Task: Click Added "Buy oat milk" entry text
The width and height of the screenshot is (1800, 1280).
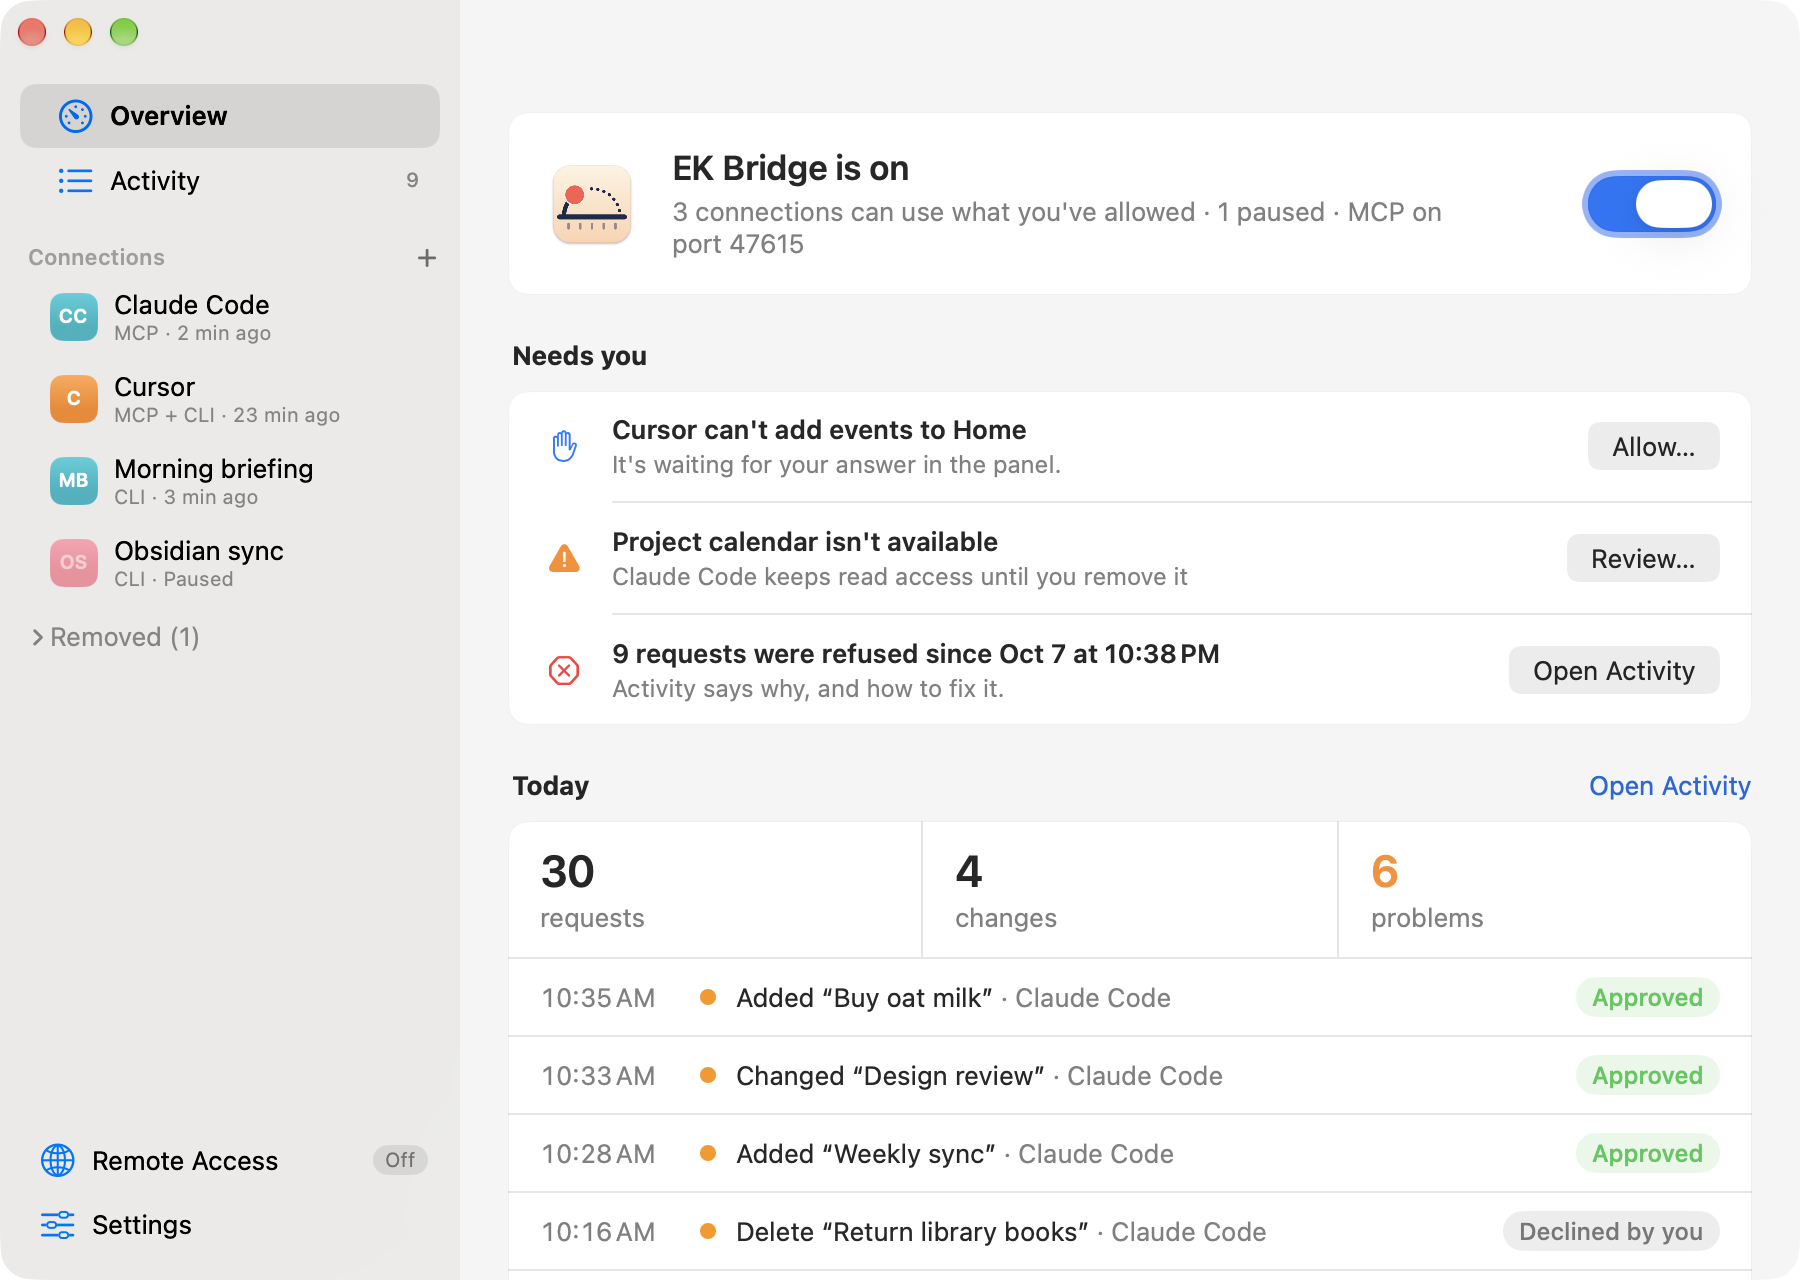Action: (x=864, y=998)
